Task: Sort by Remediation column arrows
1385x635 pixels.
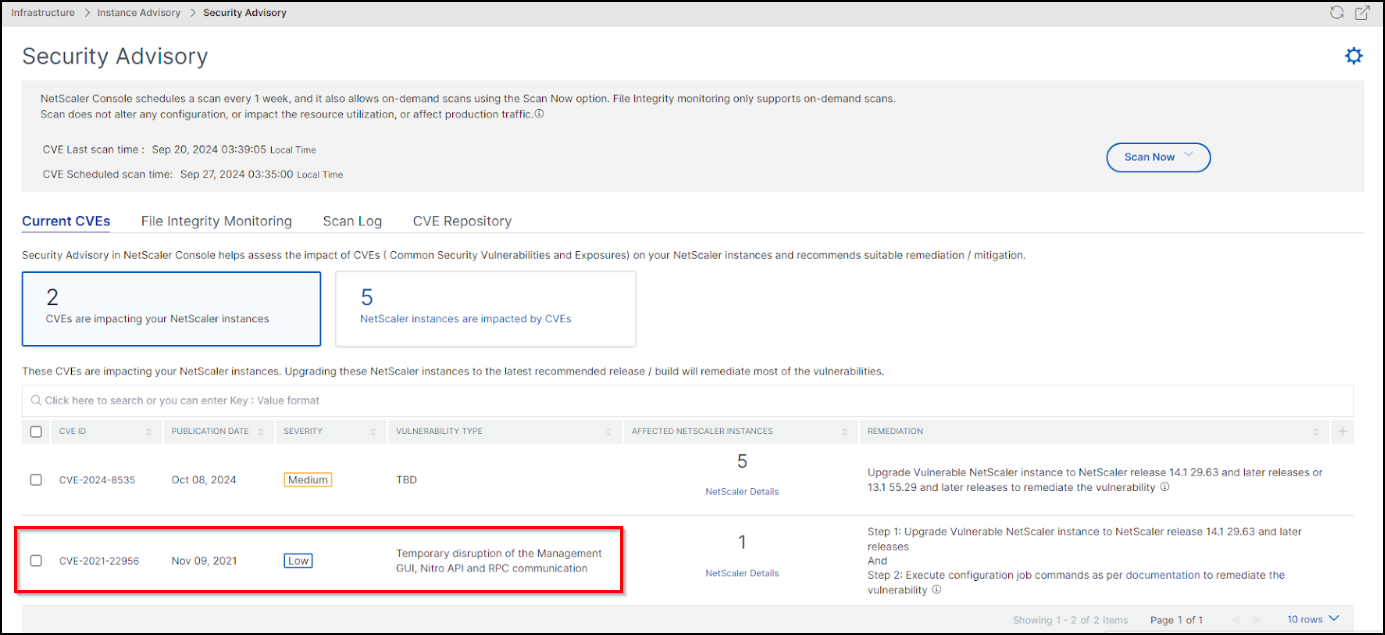Action: (x=1316, y=431)
